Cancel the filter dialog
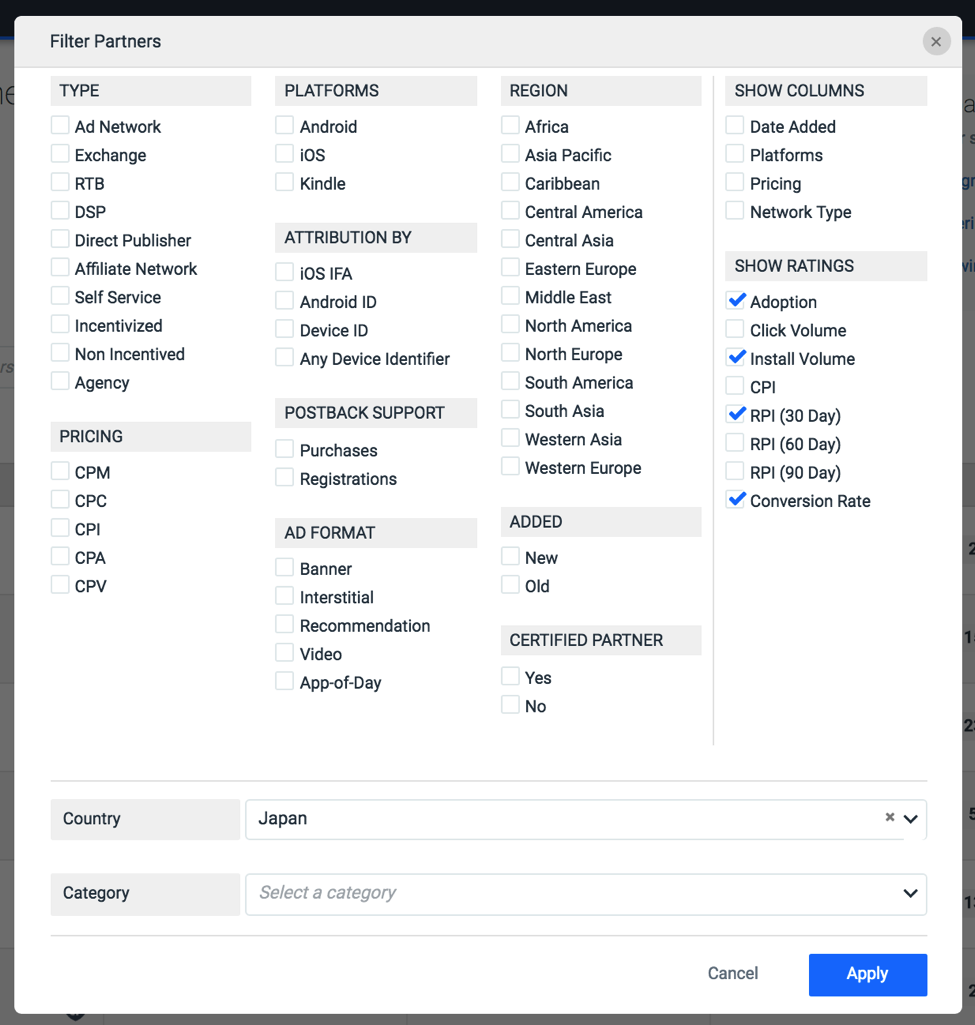 point(733,974)
